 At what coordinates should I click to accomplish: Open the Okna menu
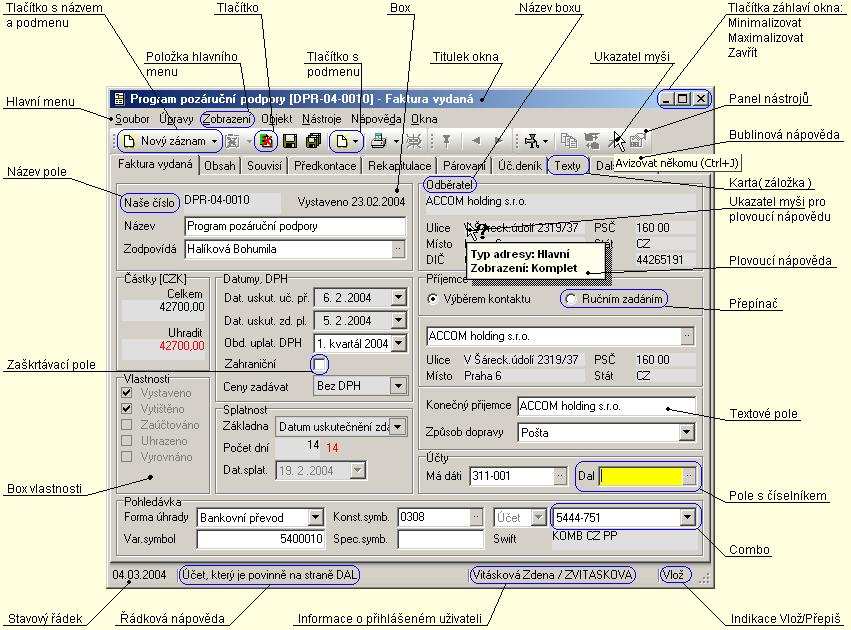coord(424,119)
